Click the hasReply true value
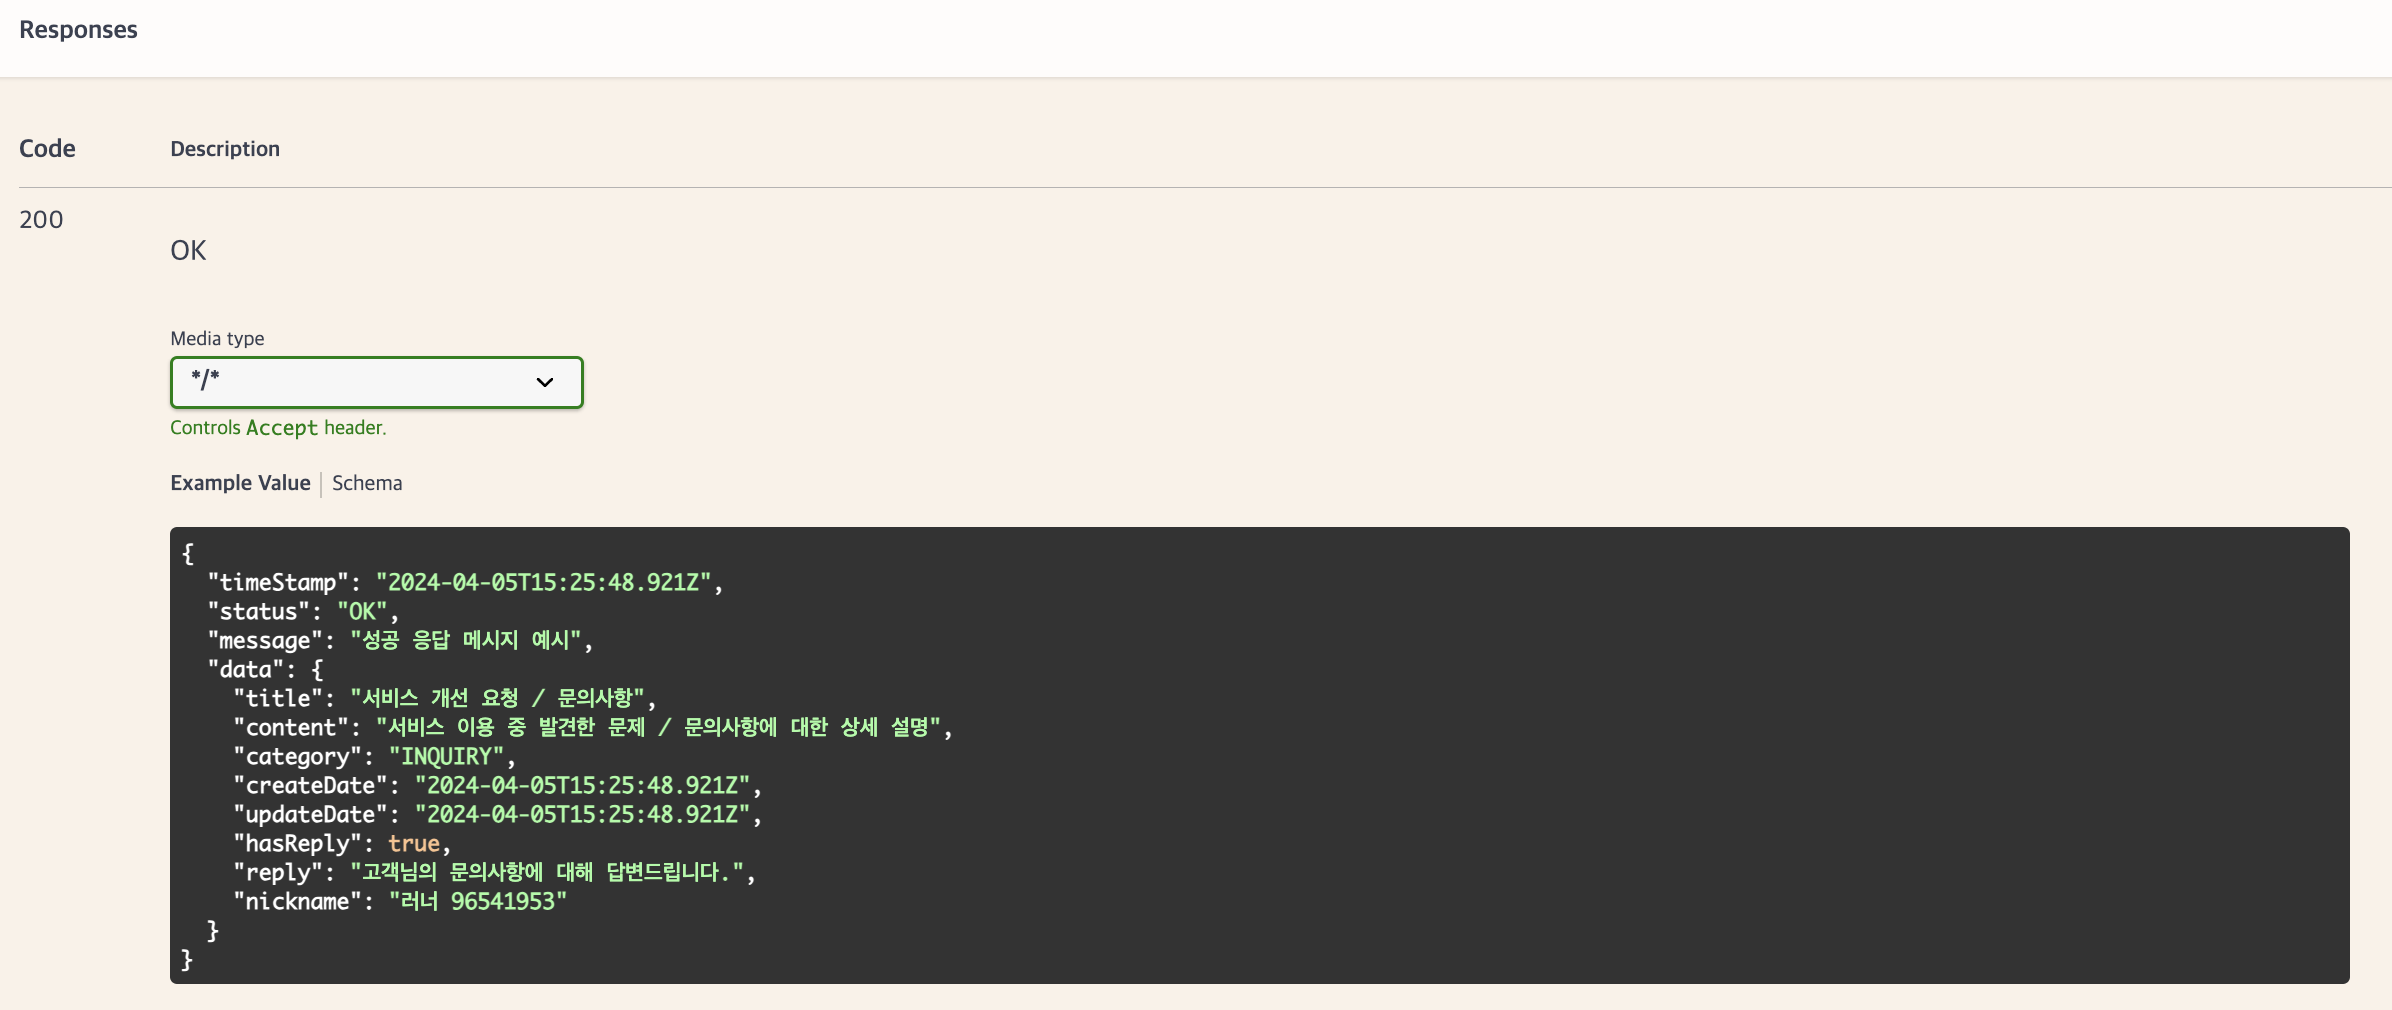The image size is (2392, 1010). point(414,843)
